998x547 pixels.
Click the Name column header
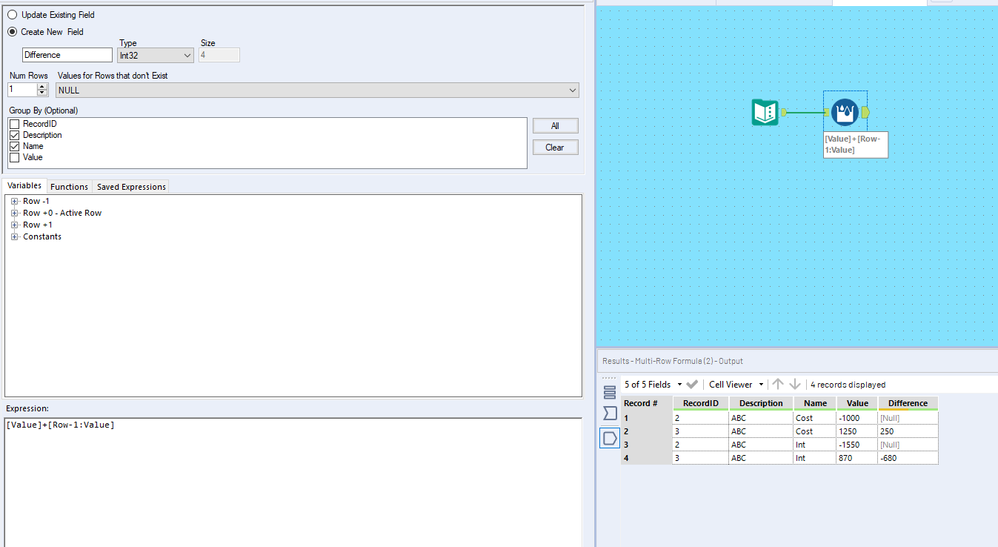815,403
